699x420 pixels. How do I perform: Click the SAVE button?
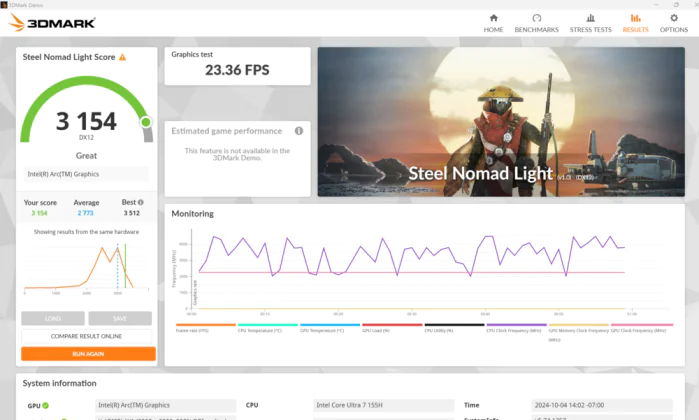pos(120,318)
